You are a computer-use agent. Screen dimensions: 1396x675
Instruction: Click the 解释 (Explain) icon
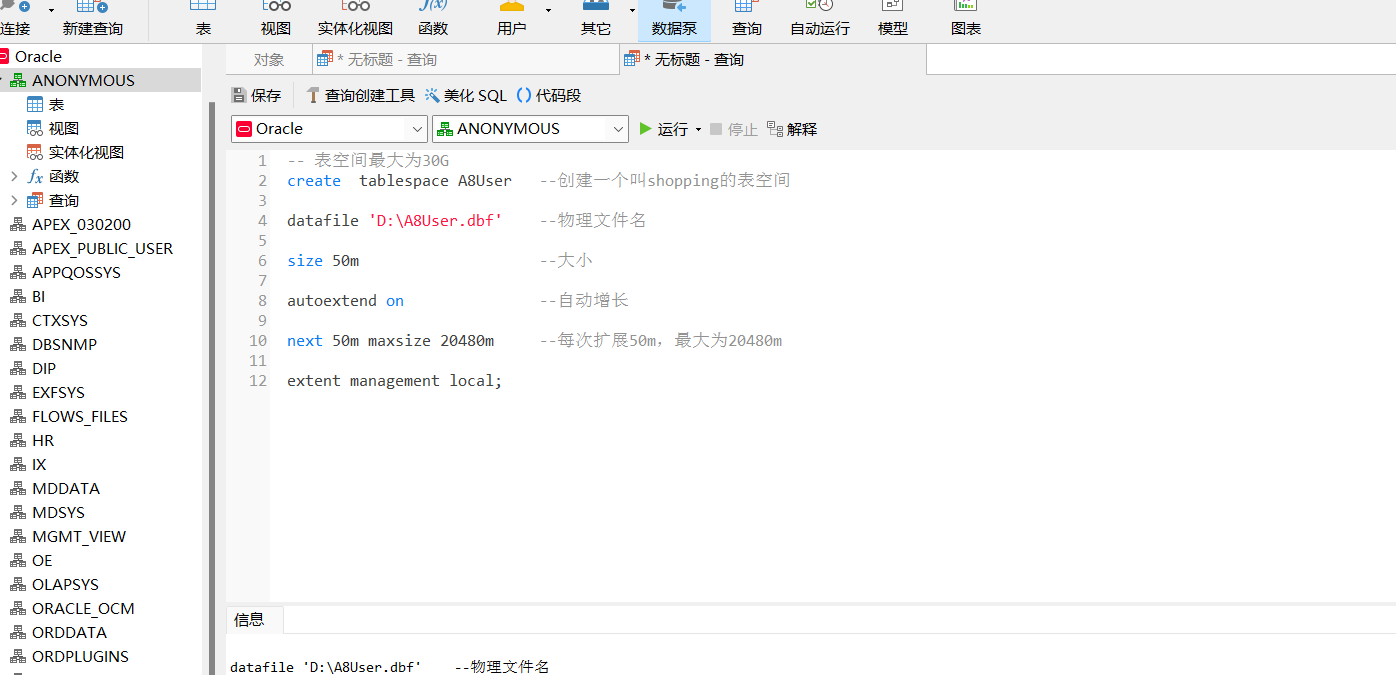791,129
